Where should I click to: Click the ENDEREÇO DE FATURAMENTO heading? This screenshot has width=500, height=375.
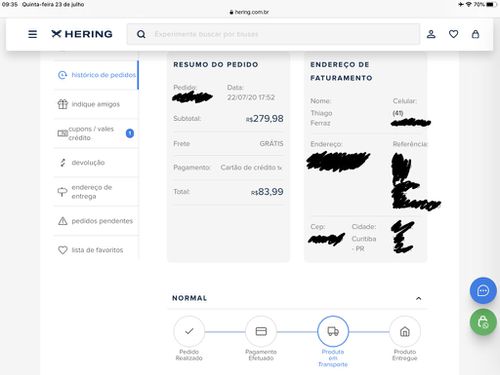(341, 71)
